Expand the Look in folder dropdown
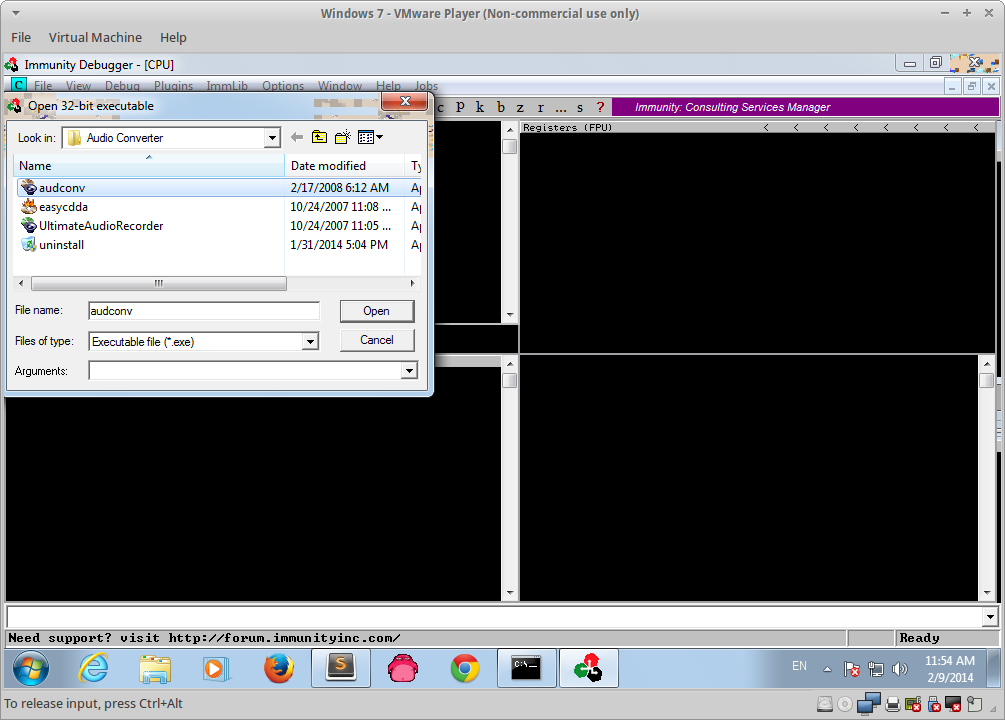 click(272, 138)
